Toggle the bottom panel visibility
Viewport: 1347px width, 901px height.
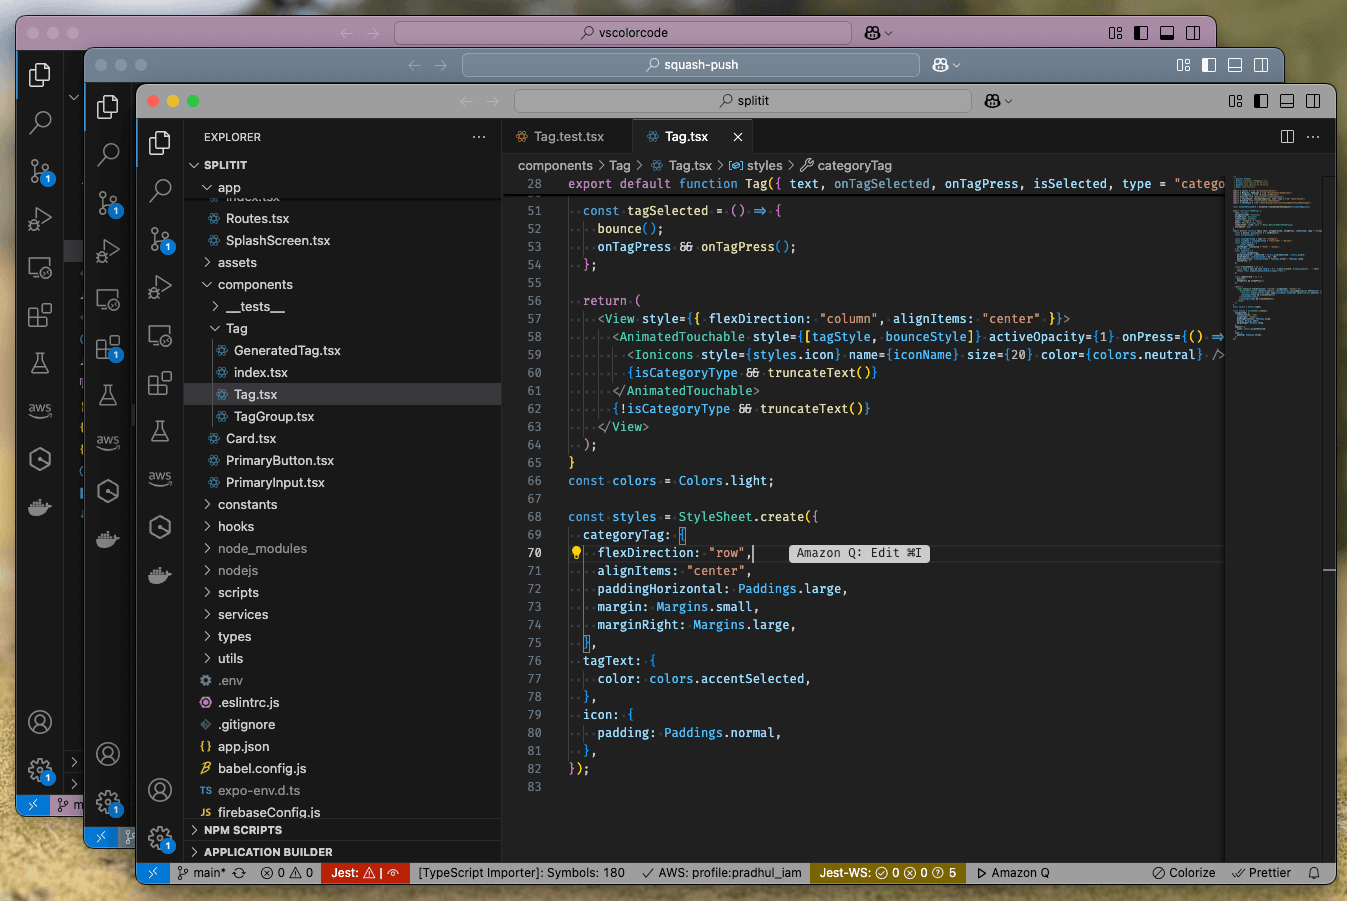pos(1286,100)
